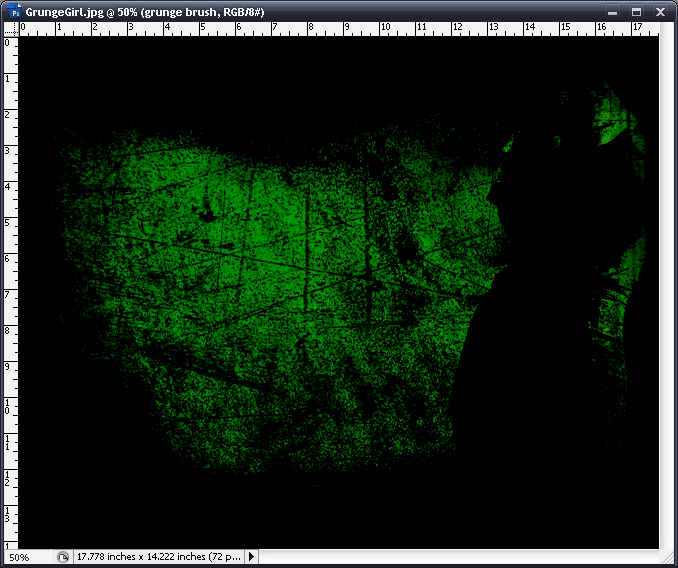Maximize the GrungeGirl.jpg document window
The height and width of the screenshot is (568, 678).
click(636, 12)
